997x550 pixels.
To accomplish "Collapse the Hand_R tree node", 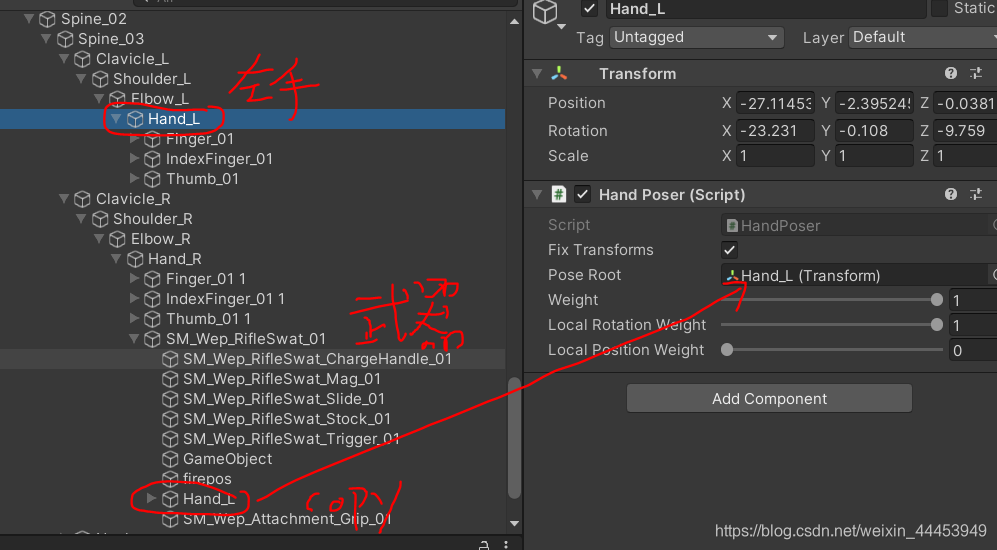I will (x=116, y=259).
